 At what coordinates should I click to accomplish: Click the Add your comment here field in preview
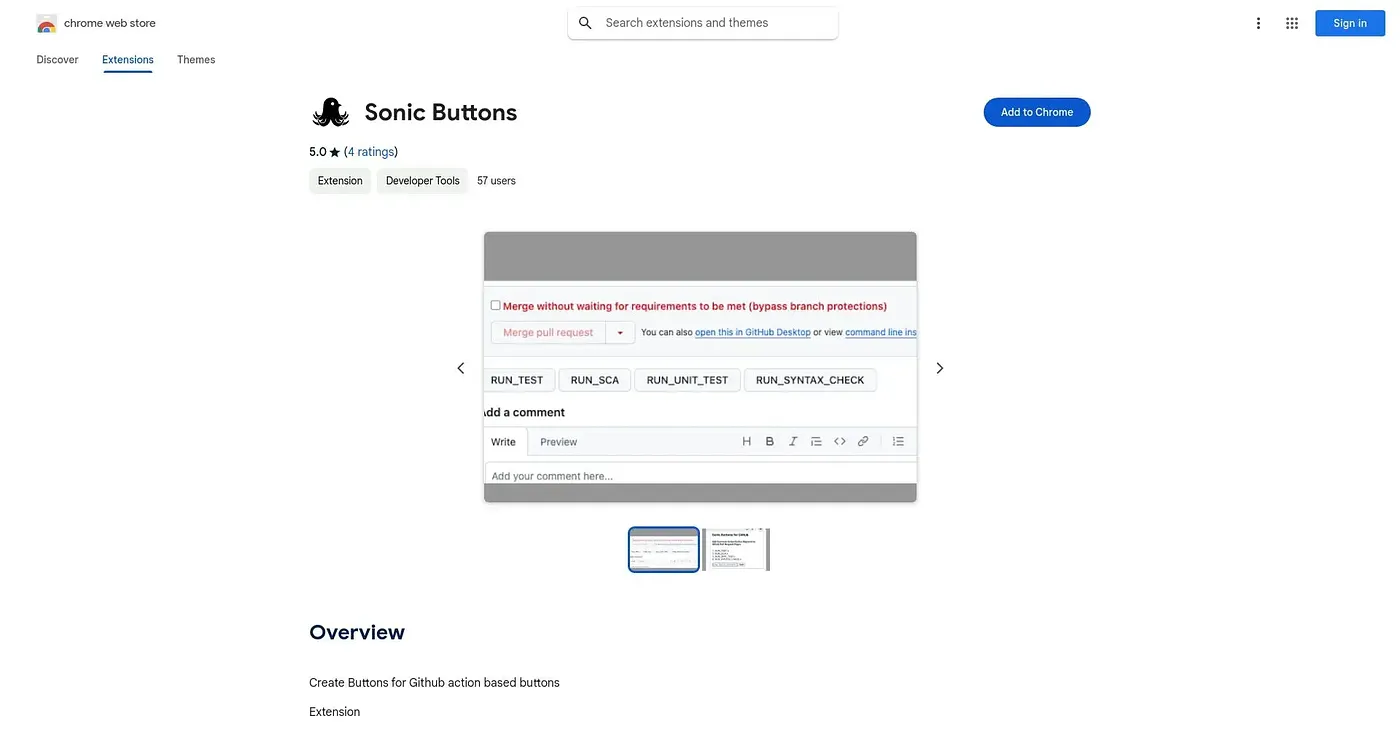point(700,475)
